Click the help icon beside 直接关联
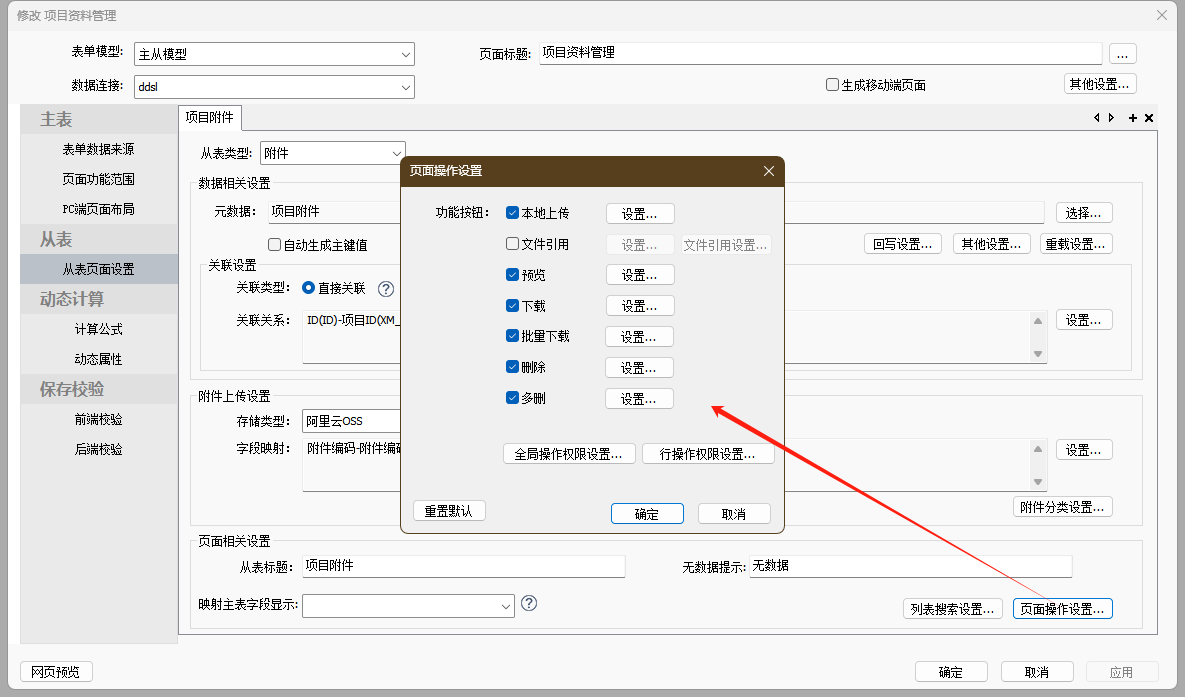 [386, 288]
